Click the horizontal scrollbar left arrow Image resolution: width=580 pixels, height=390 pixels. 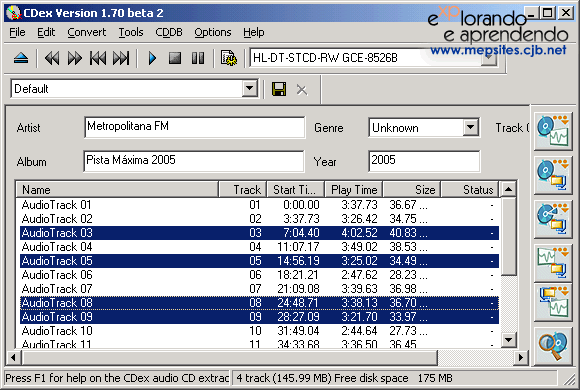pos(14,357)
